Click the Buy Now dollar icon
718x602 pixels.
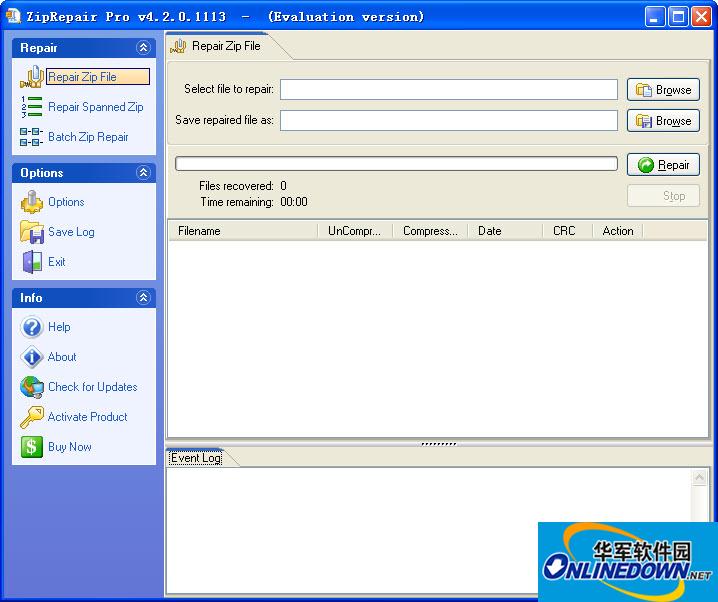point(32,447)
